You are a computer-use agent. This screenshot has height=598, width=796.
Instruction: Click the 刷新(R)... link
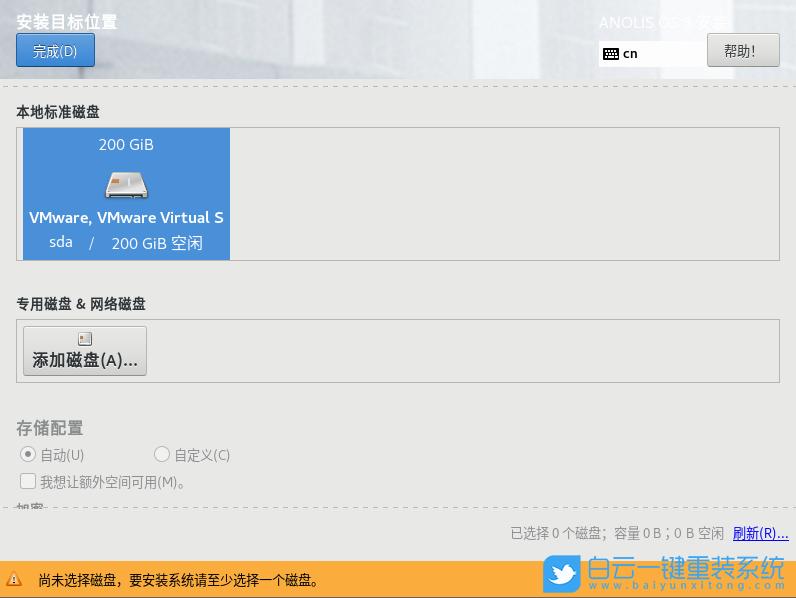760,533
